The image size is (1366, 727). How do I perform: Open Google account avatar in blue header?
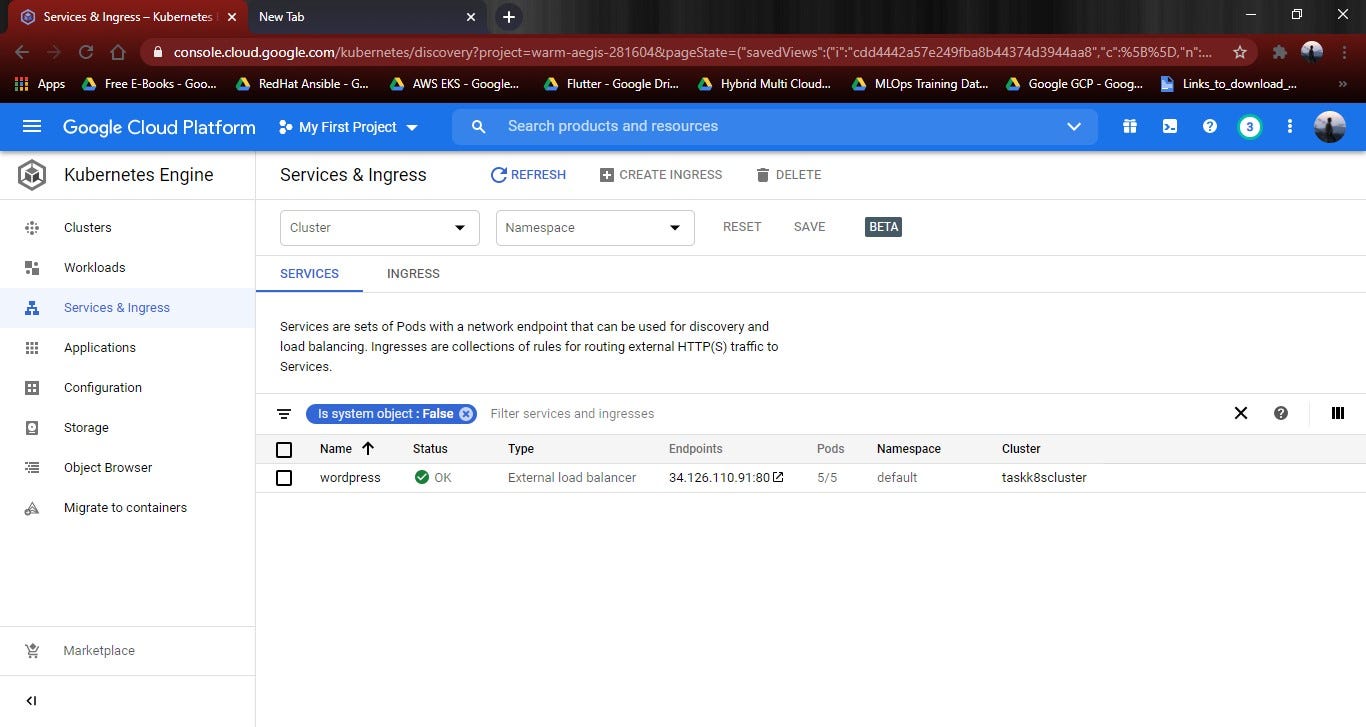coord(1329,127)
